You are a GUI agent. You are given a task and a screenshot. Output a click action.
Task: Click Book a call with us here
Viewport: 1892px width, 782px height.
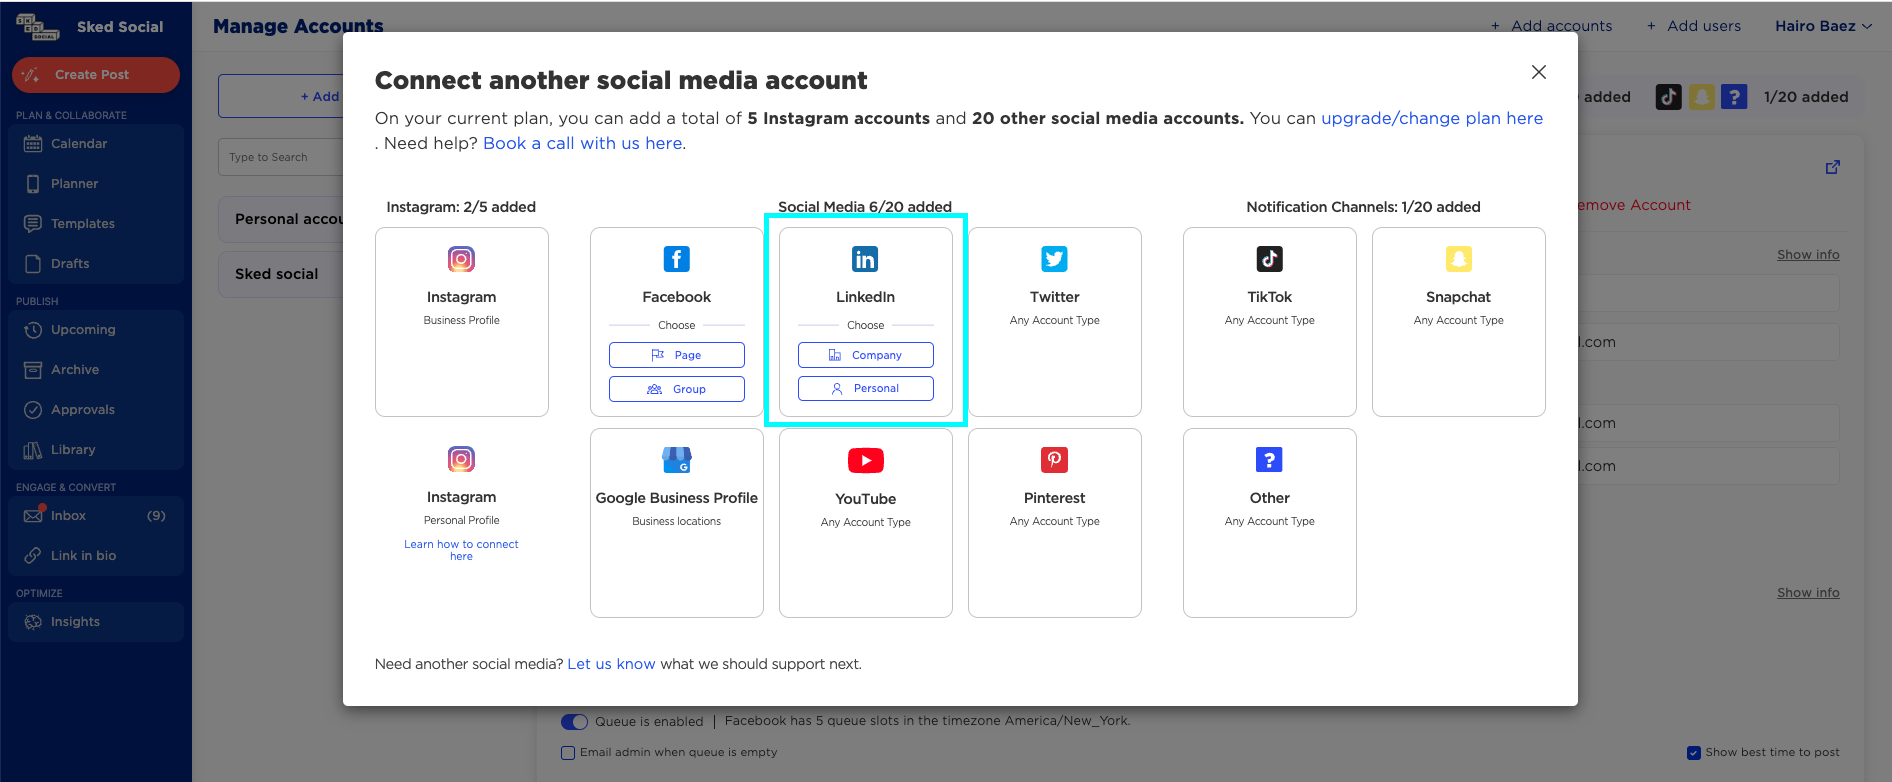(582, 143)
